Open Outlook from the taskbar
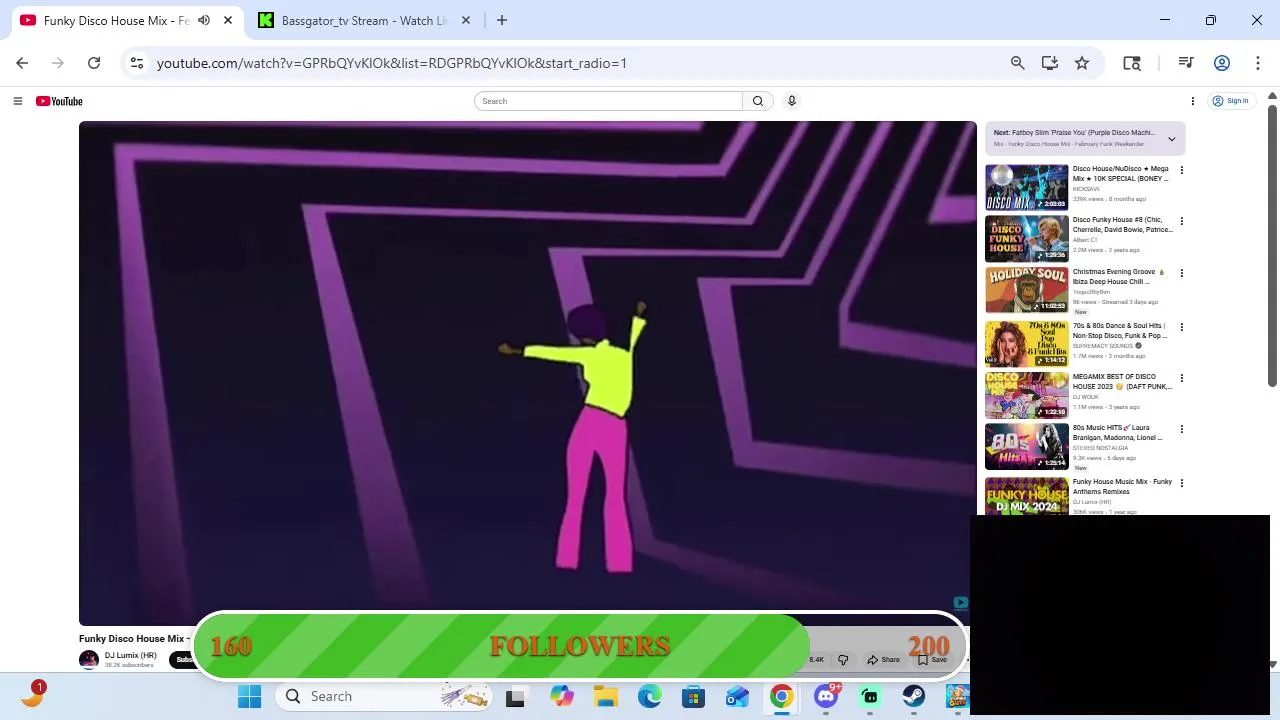 (738, 697)
